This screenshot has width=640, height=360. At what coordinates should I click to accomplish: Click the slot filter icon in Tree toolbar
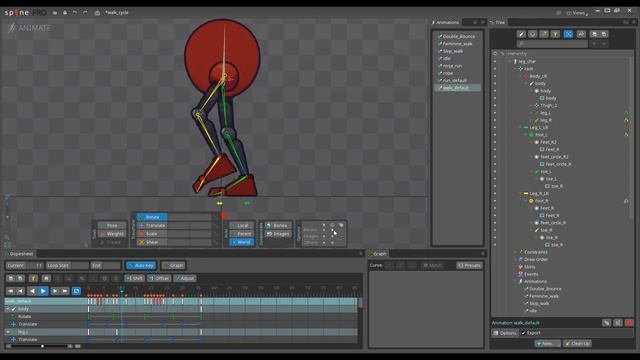coord(532,34)
